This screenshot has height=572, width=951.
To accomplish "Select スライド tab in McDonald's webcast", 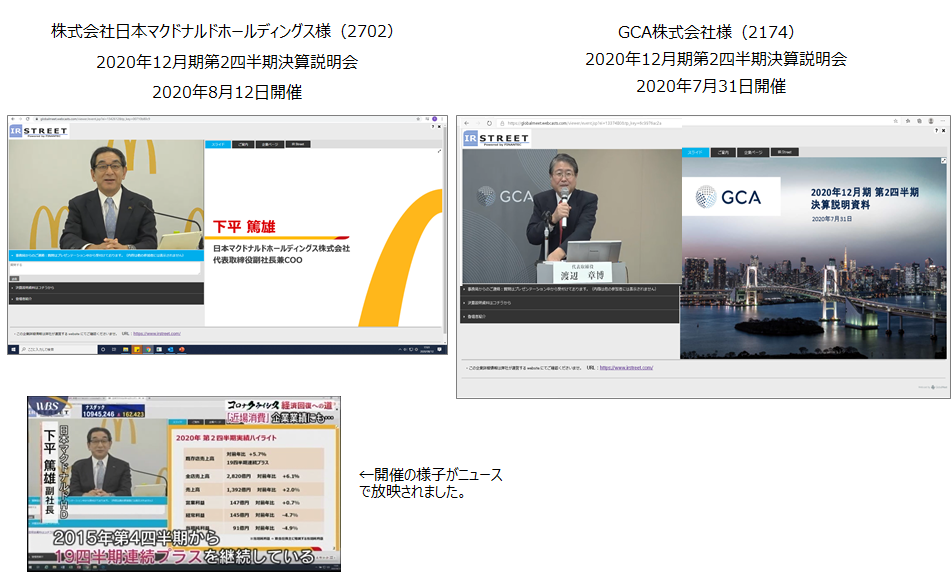I will [x=218, y=144].
